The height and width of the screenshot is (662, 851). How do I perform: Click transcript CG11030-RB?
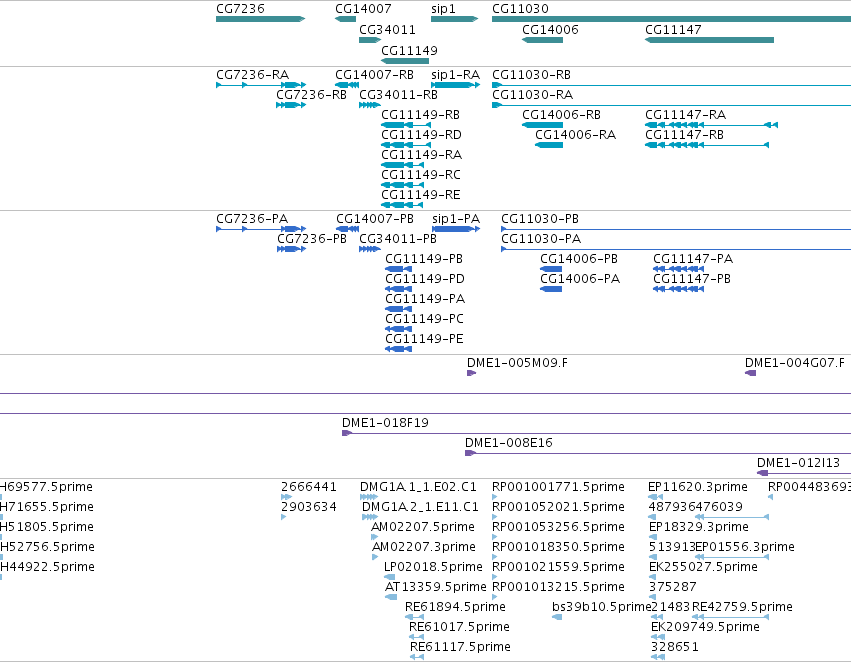[531, 74]
